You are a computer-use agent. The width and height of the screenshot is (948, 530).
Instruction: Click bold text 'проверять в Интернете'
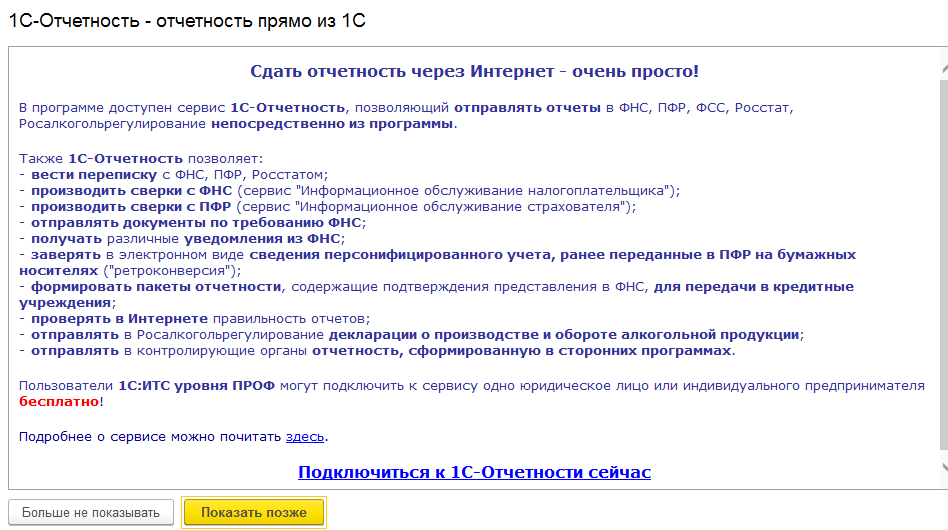tap(120, 318)
